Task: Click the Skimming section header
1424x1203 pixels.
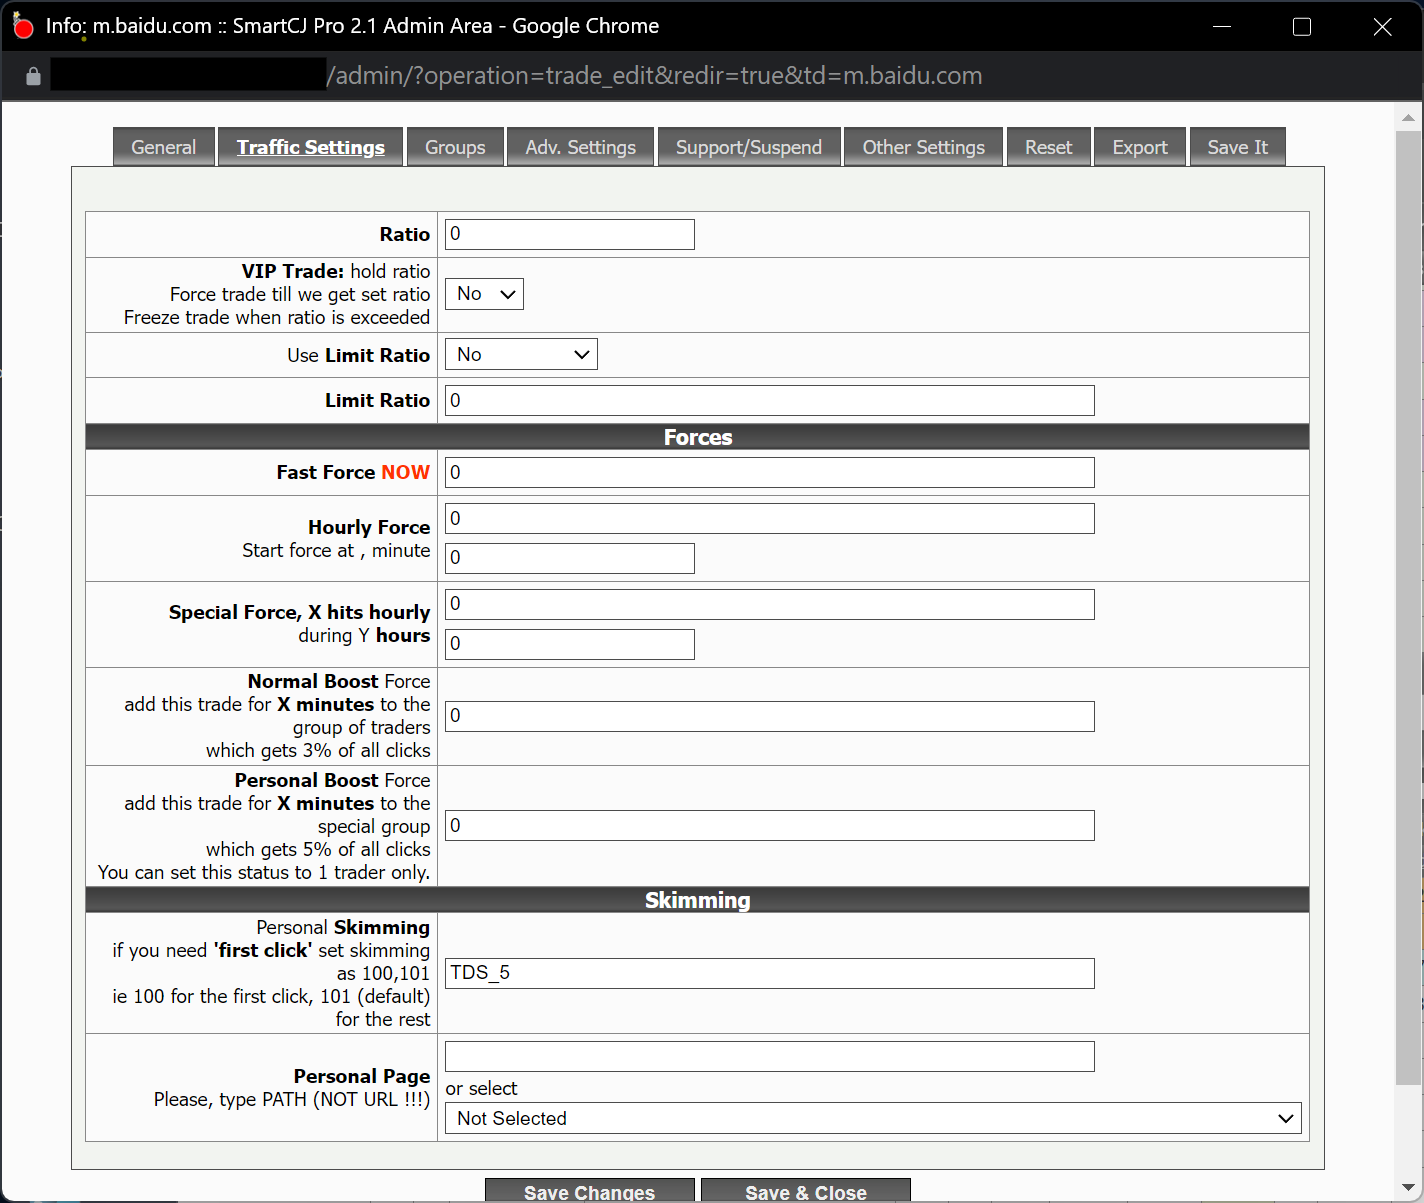Action: pos(698,900)
